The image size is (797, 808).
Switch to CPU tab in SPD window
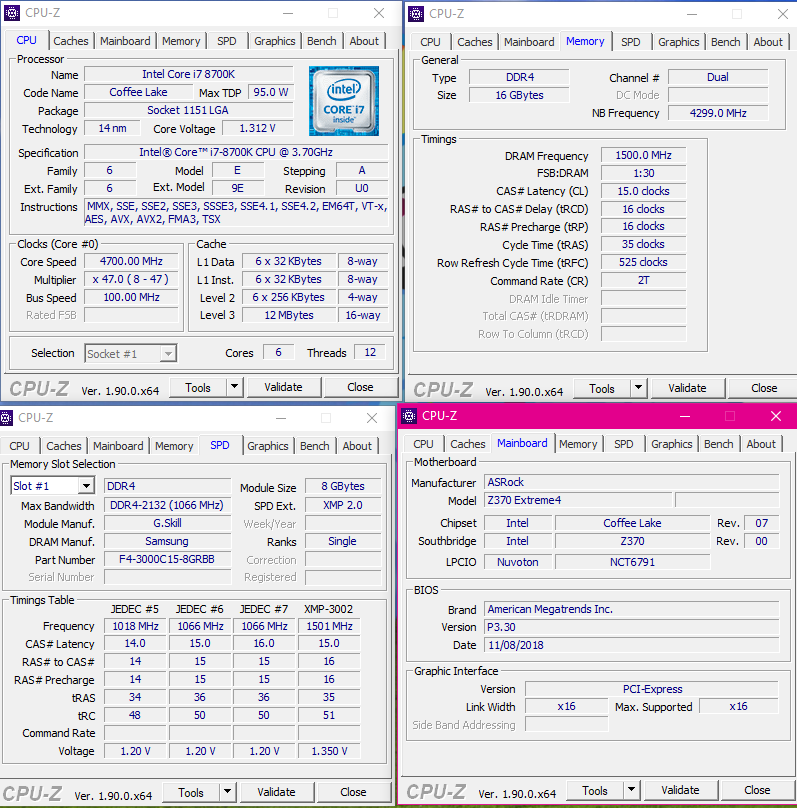20,446
